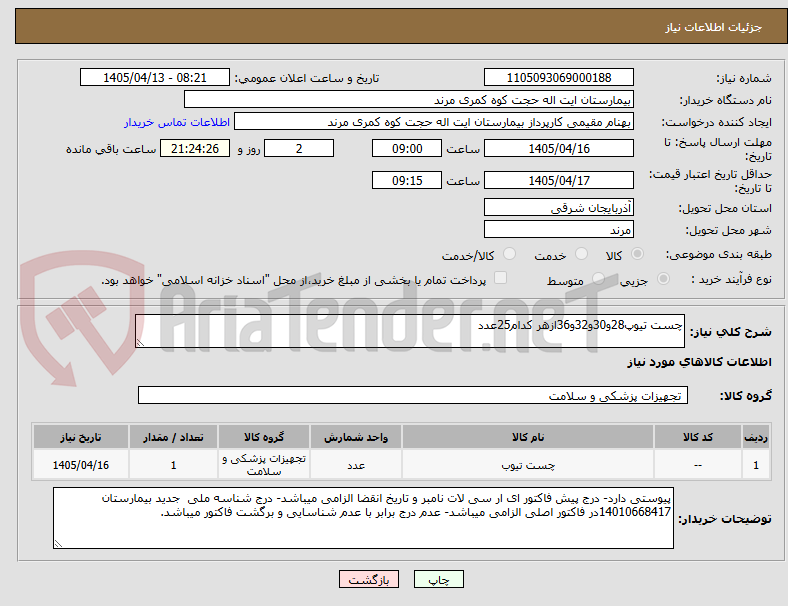The height and width of the screenshot is (606, 788).
Task: Click the general need description text area
Action: click(x=410, y=331)
